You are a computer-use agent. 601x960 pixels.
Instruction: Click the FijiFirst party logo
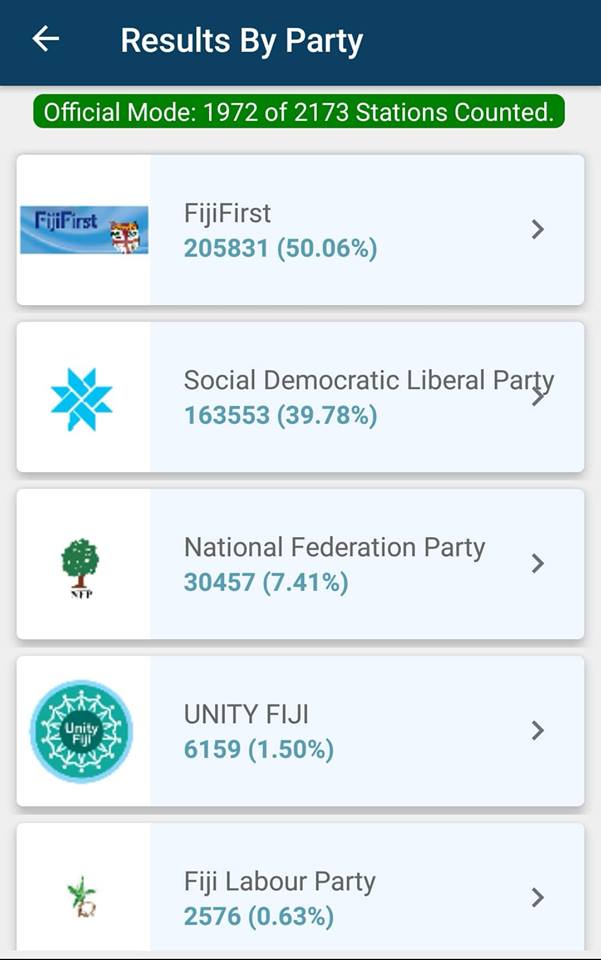pos(84,230)
